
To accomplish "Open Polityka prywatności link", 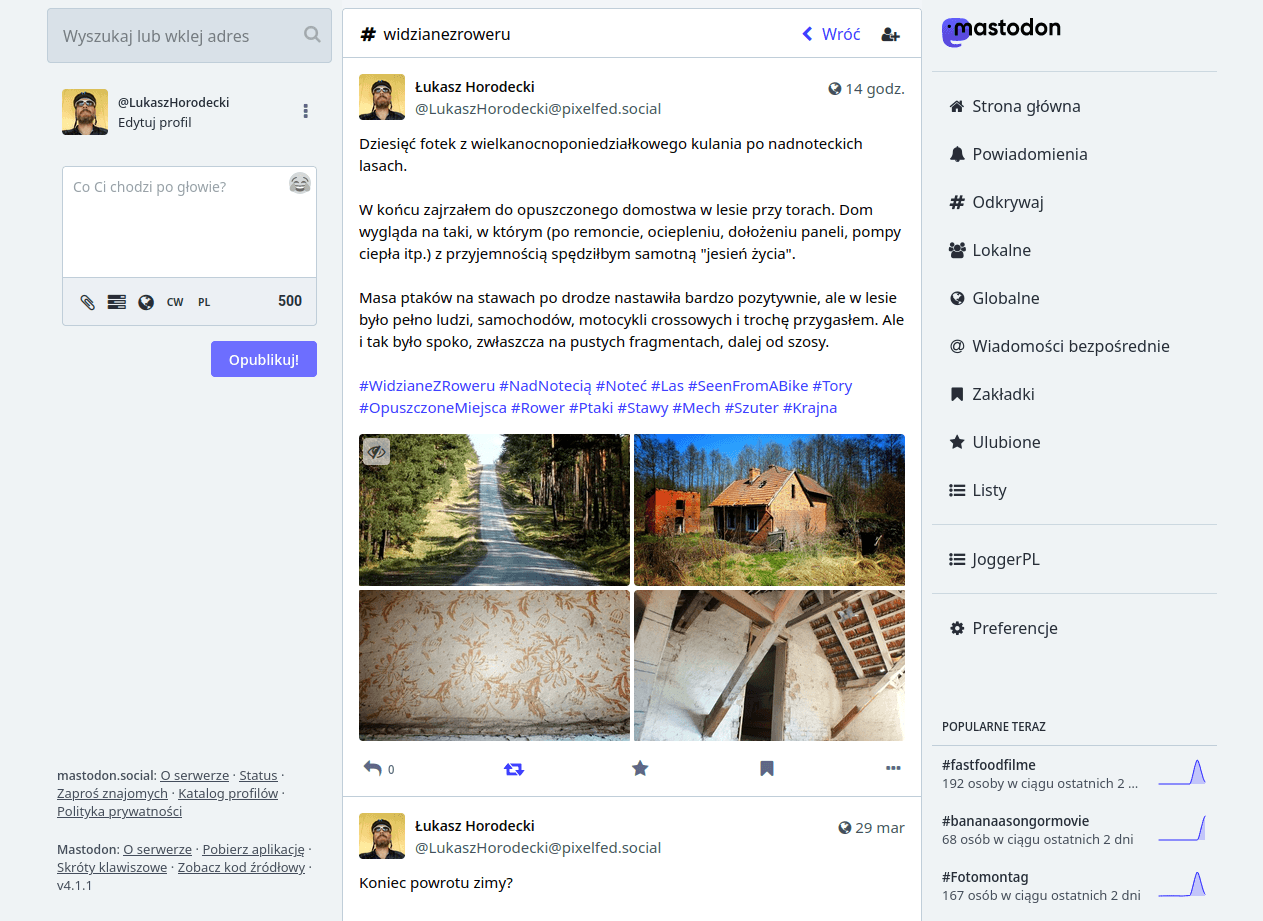I will tap(119, 811).
